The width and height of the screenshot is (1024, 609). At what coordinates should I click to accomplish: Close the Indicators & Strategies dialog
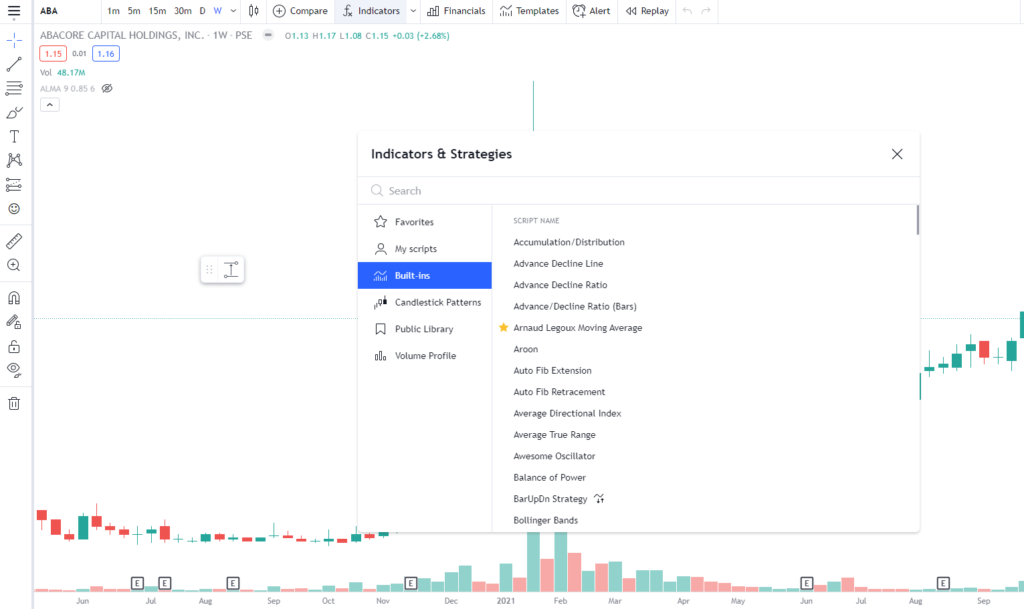(x=897, y=154)
